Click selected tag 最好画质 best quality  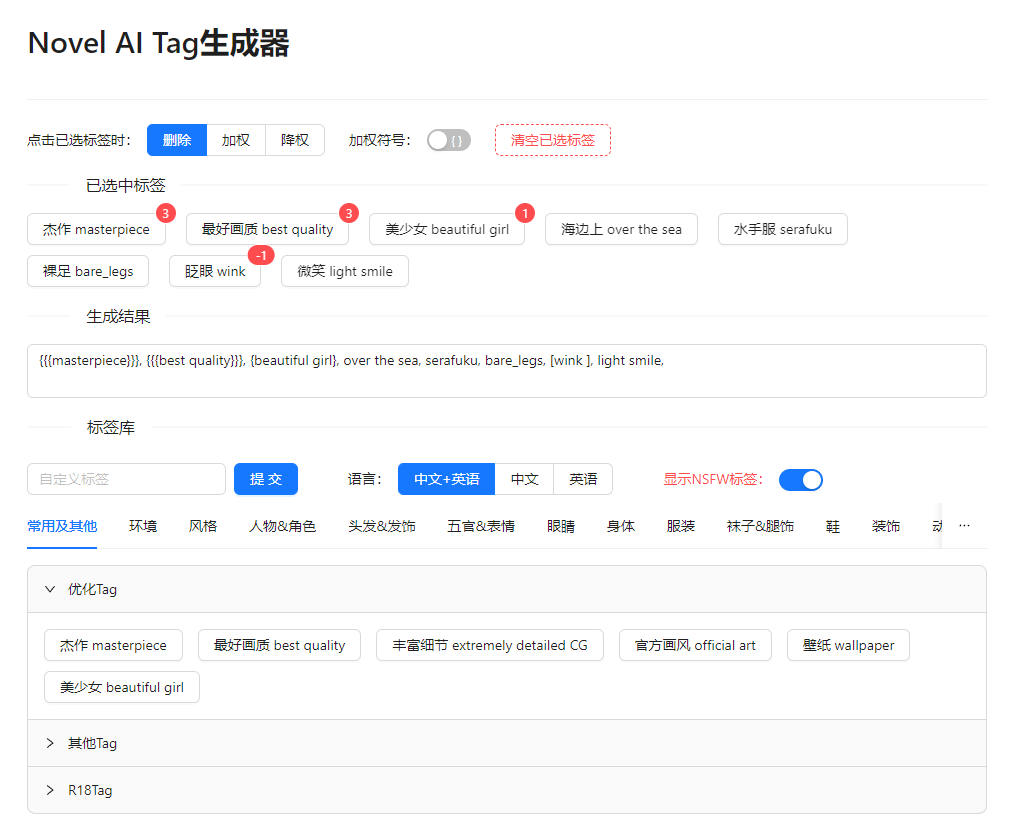(267, 229)
